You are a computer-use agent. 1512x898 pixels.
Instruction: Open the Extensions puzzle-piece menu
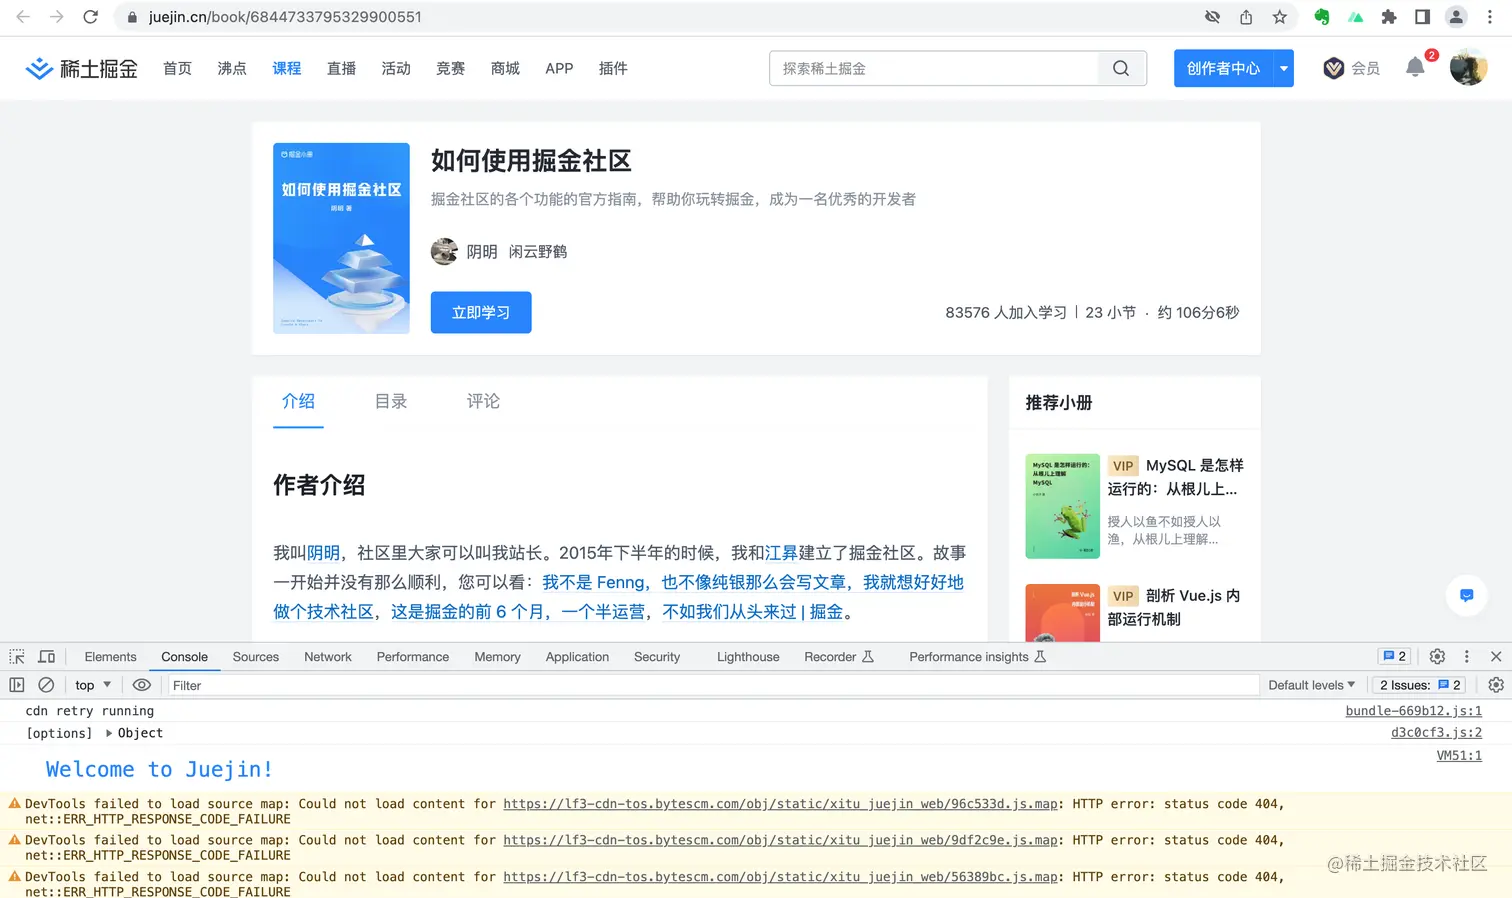pyautogui.click(x=1389, y=17)
